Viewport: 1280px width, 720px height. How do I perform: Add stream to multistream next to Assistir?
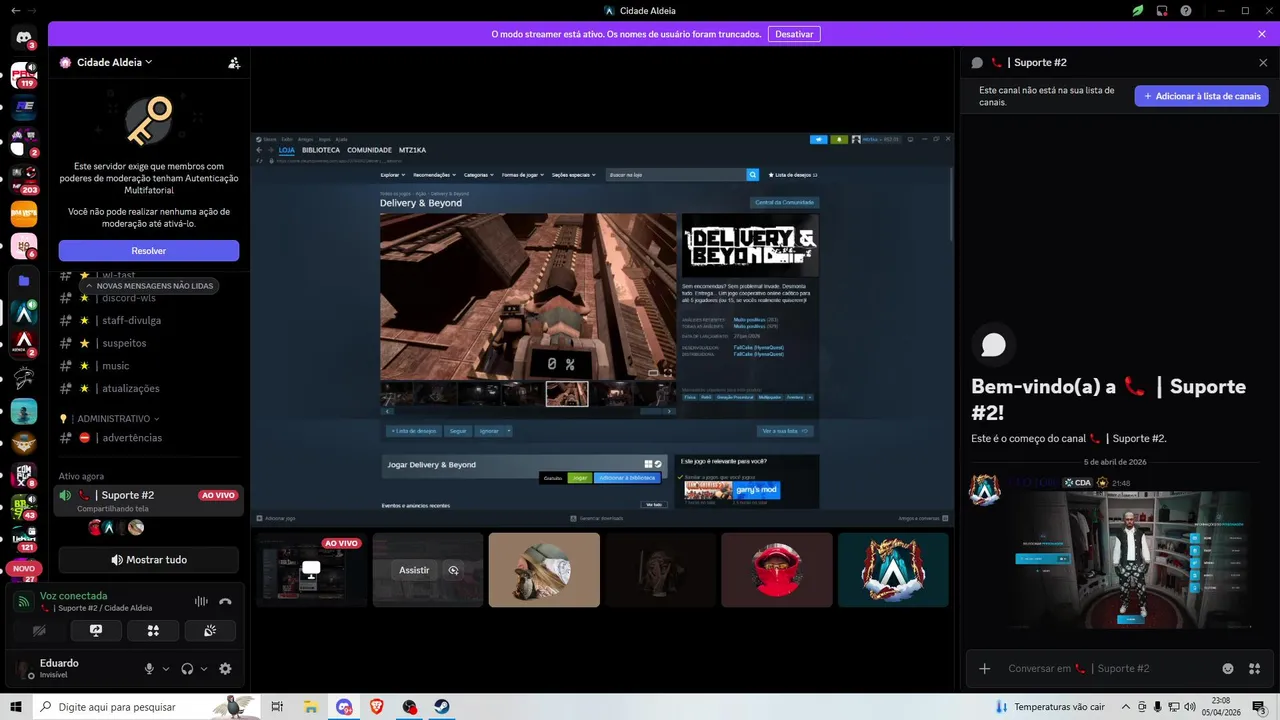pos(453,570)
